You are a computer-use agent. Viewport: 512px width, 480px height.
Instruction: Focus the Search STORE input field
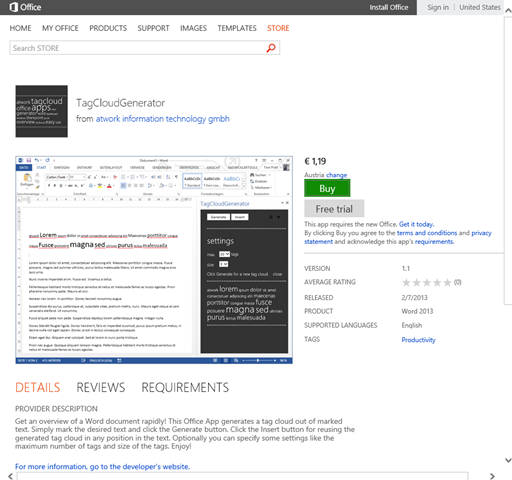tap(145, 48)
